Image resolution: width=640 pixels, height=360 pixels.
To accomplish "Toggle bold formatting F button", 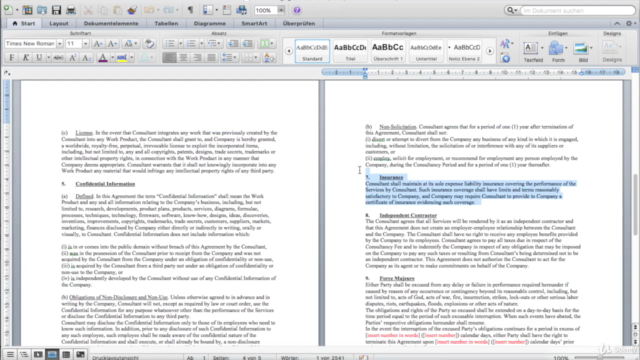I will click(x=11, y=58).
